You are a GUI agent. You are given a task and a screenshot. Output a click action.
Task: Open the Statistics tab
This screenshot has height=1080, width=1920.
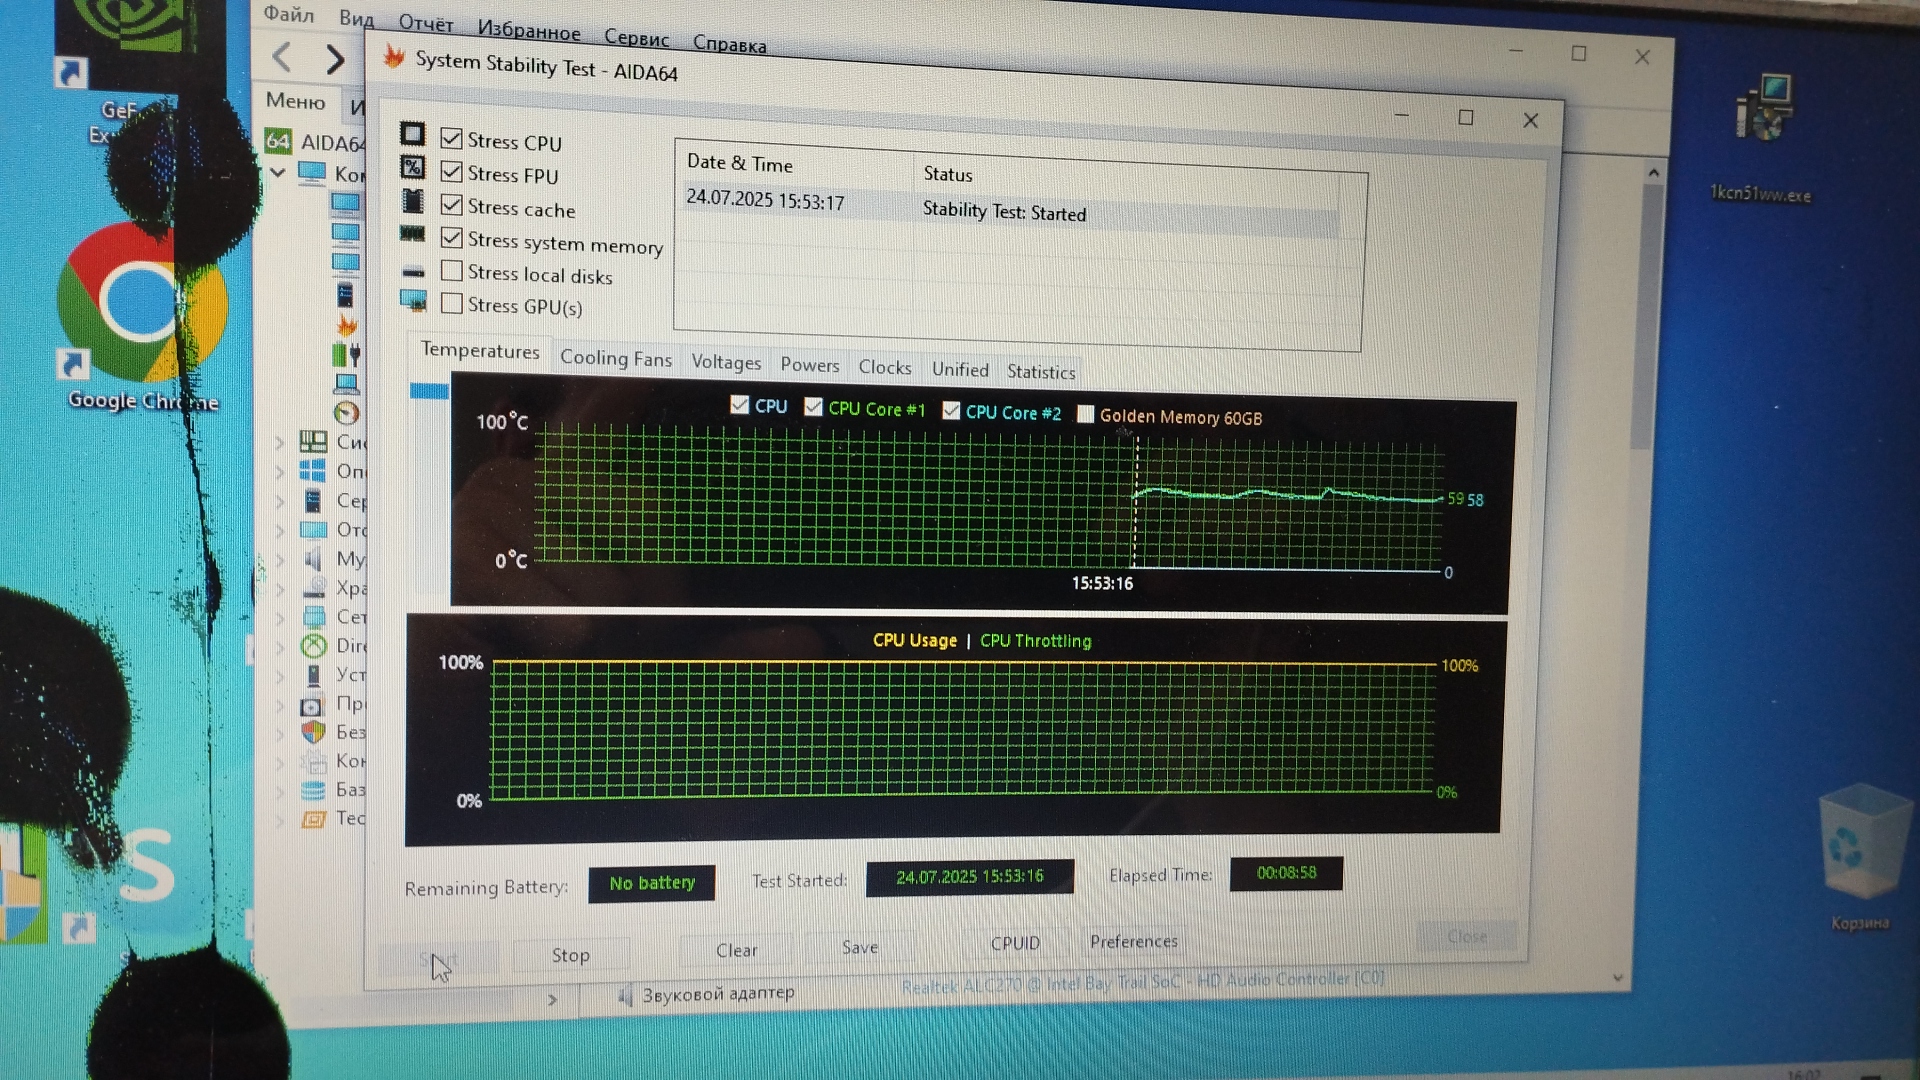[1040, 371]
